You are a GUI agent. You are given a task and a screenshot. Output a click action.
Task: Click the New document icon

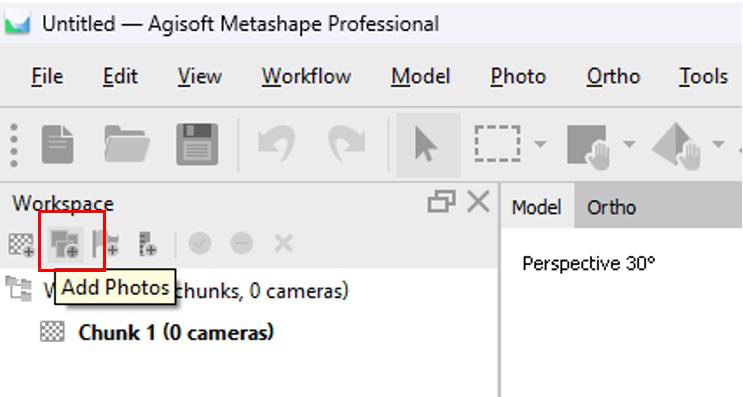click(57, 144)
